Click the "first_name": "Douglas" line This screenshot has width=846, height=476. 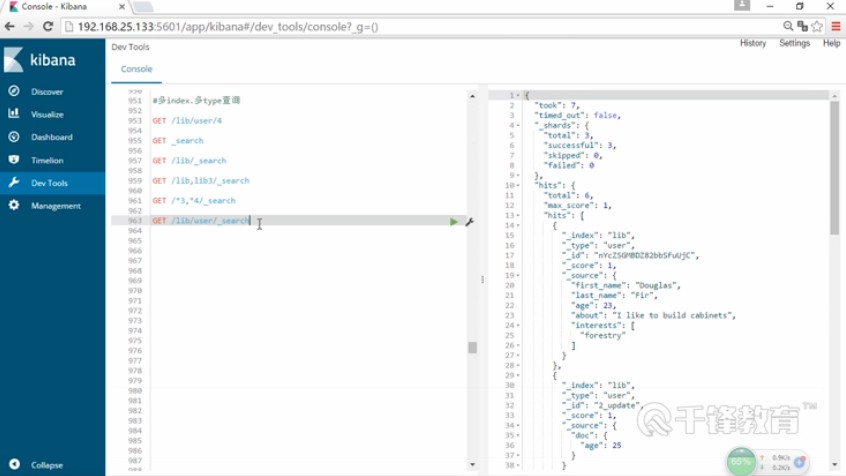click(626, 285)
